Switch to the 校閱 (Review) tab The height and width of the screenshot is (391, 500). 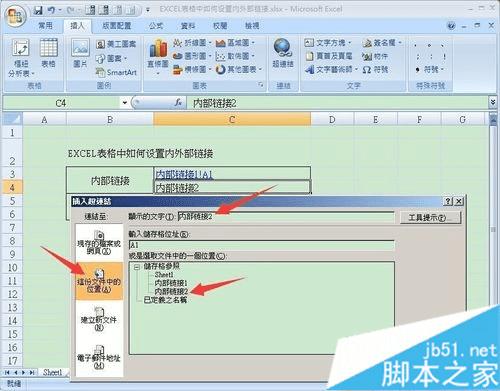pyautogui.click(x=220, y=26)
